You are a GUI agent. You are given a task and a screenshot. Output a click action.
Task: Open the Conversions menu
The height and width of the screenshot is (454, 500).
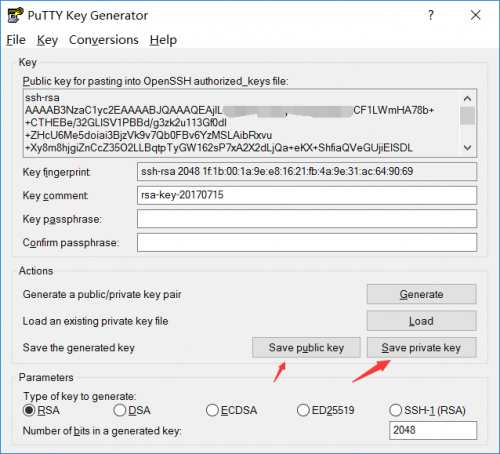click(x=104, y=40)
